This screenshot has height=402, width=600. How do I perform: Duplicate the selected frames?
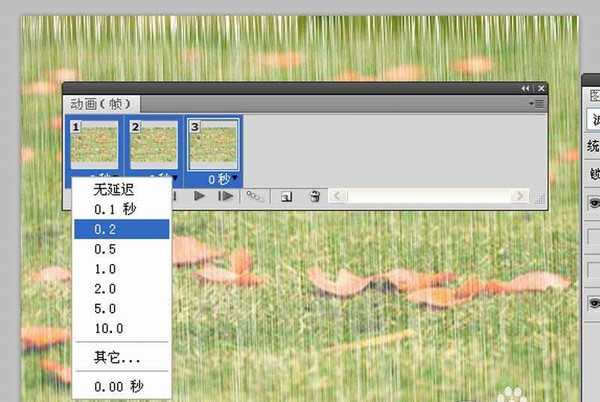click(286, 197)
